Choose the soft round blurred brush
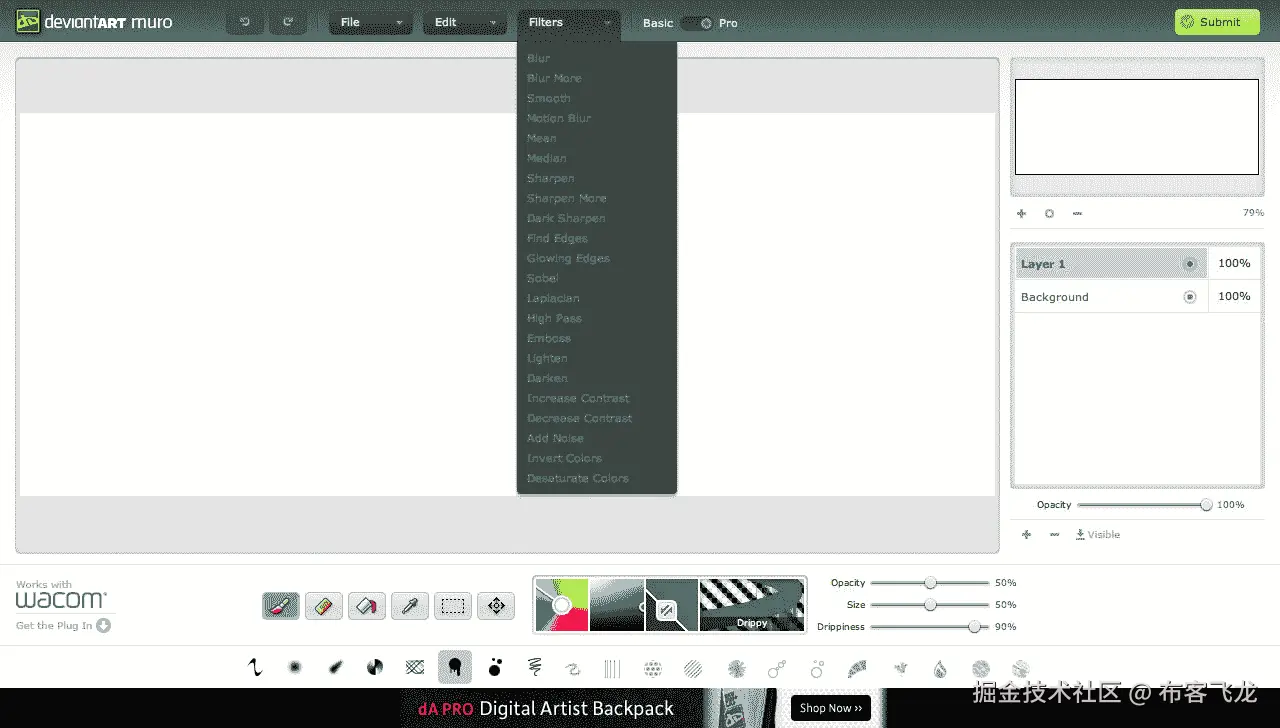 click(x=295, y=667)
